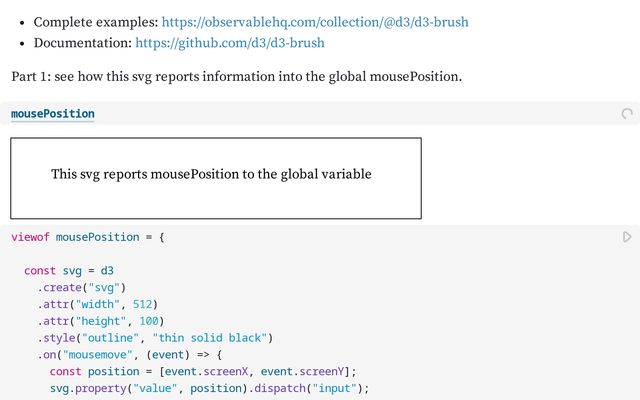Click the run cell play icon
Screen dimensions: 640x400
(627, 237)
